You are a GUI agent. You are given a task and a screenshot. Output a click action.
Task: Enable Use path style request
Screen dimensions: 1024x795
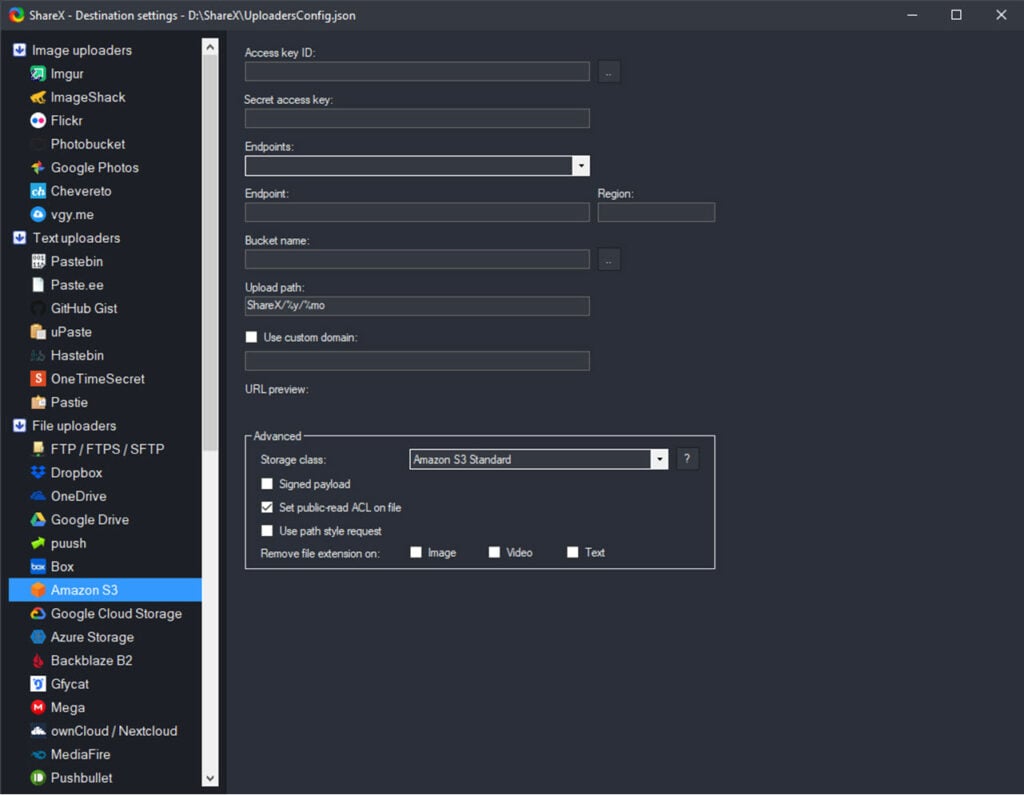point(267,531)
